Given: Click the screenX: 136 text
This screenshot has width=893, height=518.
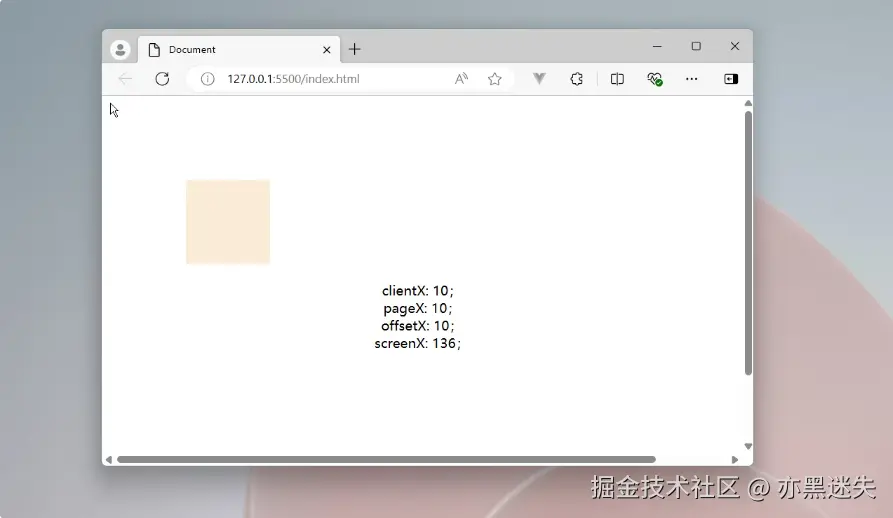Looking at the screenshot, I should (417, 343).
